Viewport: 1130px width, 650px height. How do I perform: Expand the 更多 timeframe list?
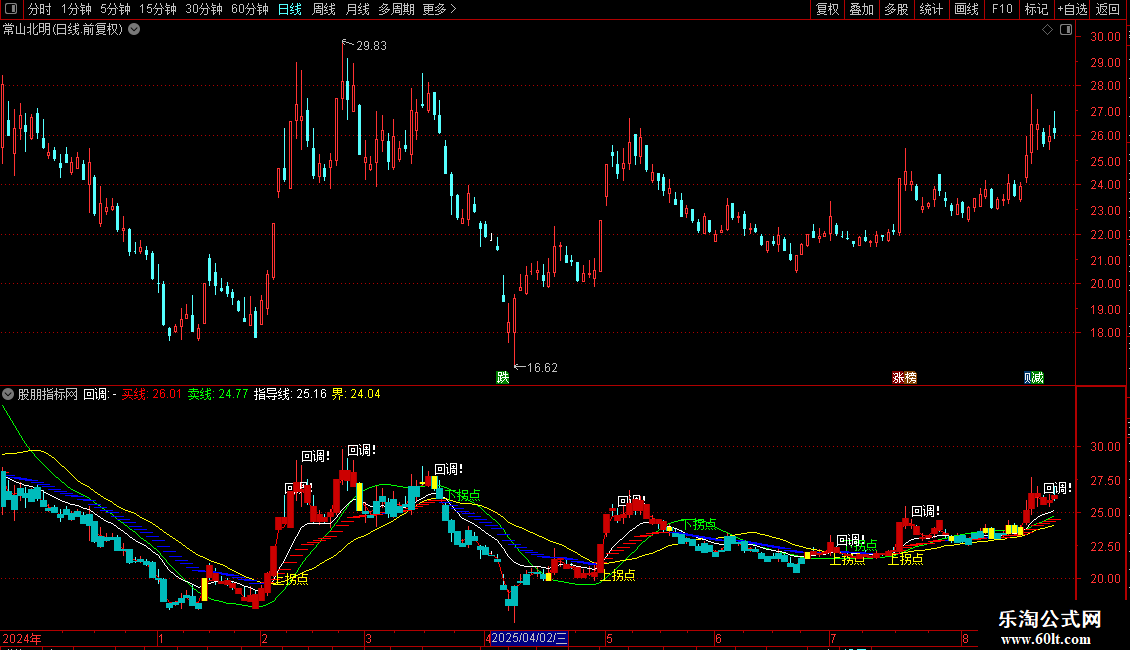click(x=439, y=9)
